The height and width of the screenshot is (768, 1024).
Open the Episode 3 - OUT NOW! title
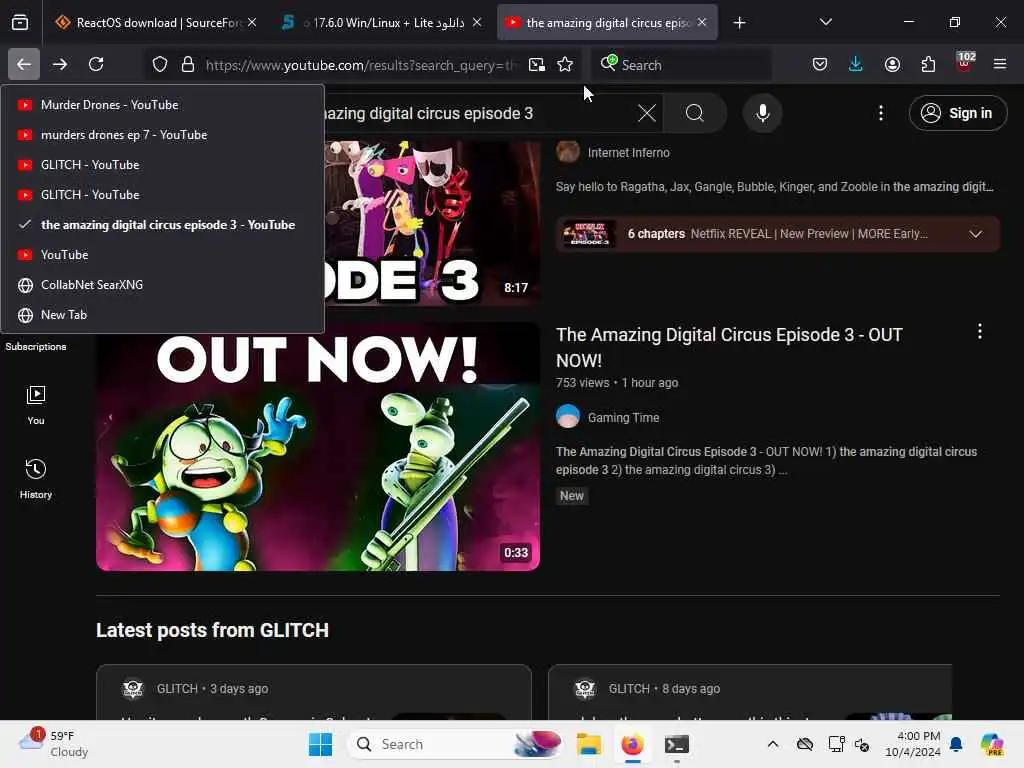(729, 347)
